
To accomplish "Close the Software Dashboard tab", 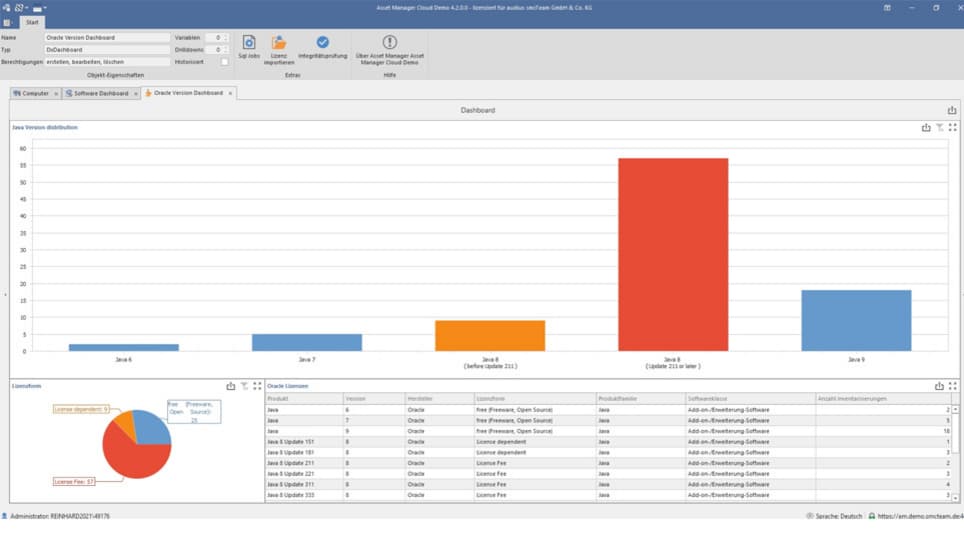I will [x=136, y=93].
